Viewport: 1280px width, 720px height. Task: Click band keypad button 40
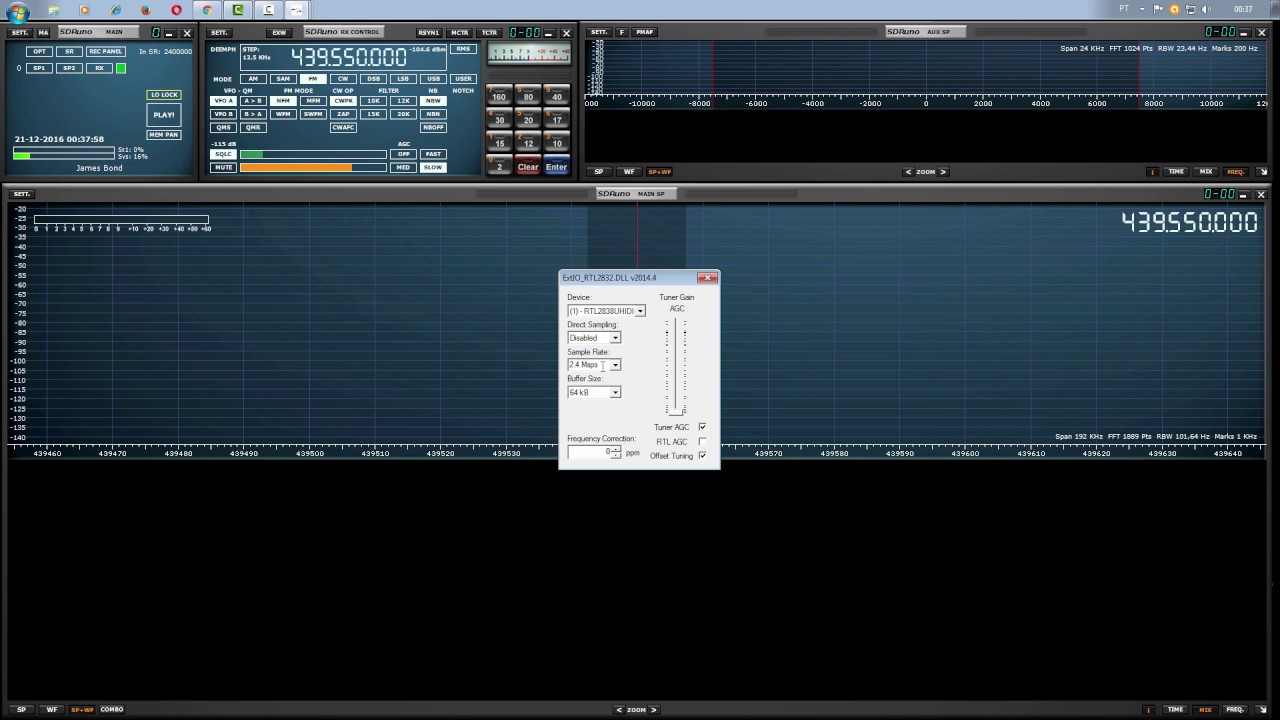pos(557,95)
